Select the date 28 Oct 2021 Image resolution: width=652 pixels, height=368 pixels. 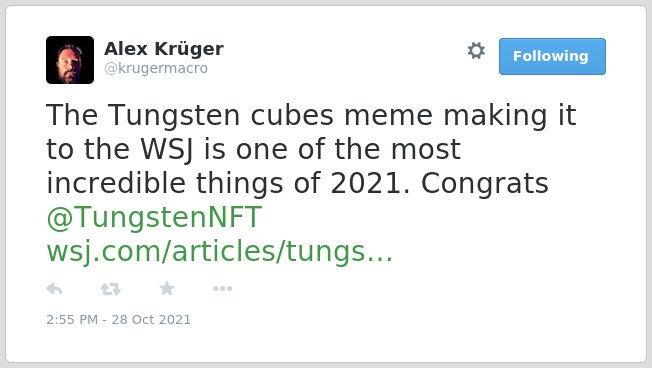coord(151,320)
